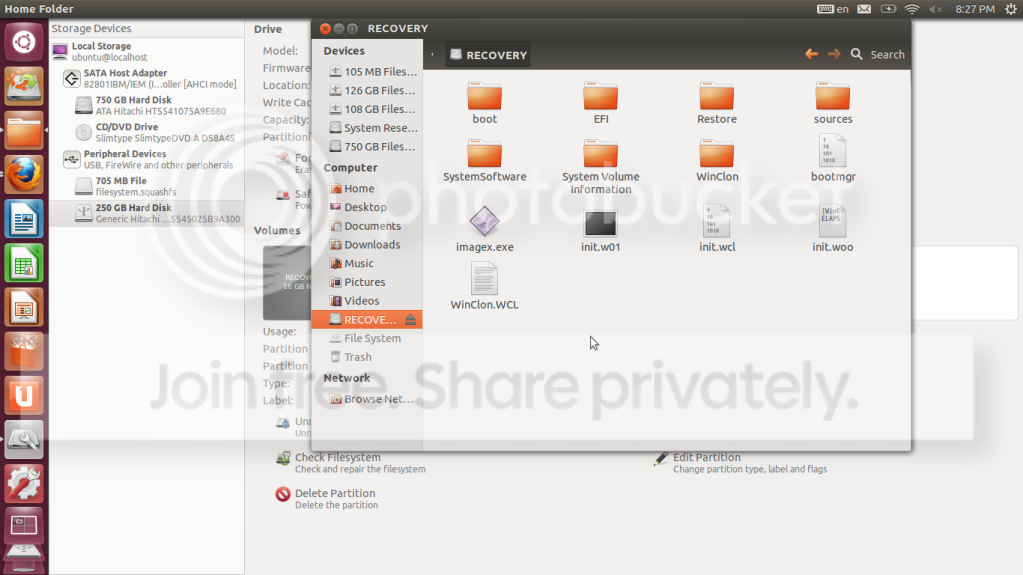The image size is (1023, 575).
Task: Click the RECOVERY path bar button
Action: (x=488, y=55)
